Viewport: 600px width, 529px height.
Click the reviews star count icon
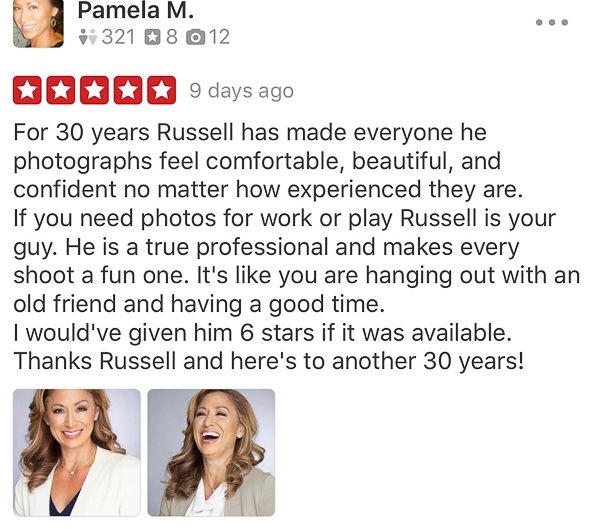152,37
